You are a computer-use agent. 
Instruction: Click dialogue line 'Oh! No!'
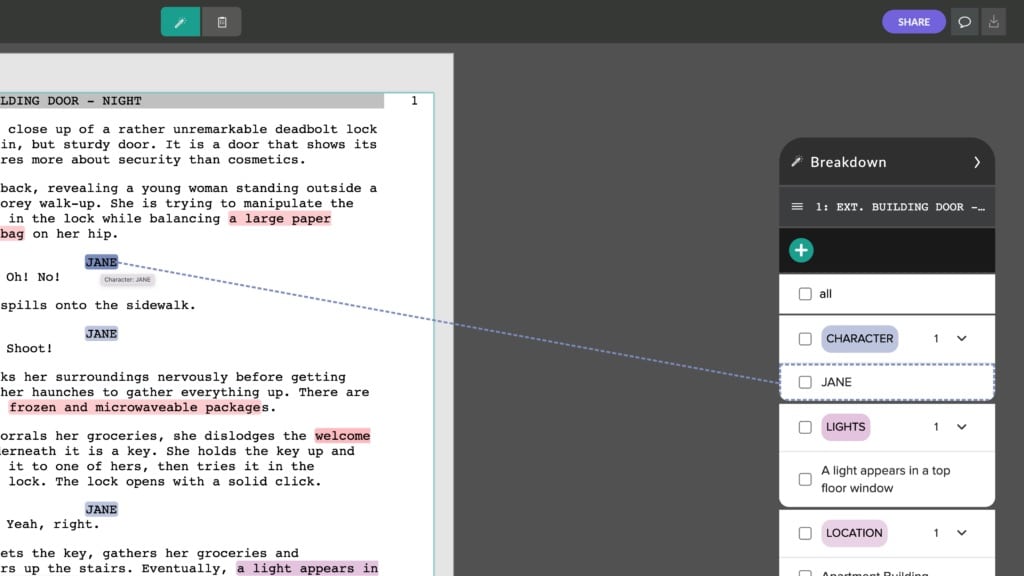click(x=33, y=277)
